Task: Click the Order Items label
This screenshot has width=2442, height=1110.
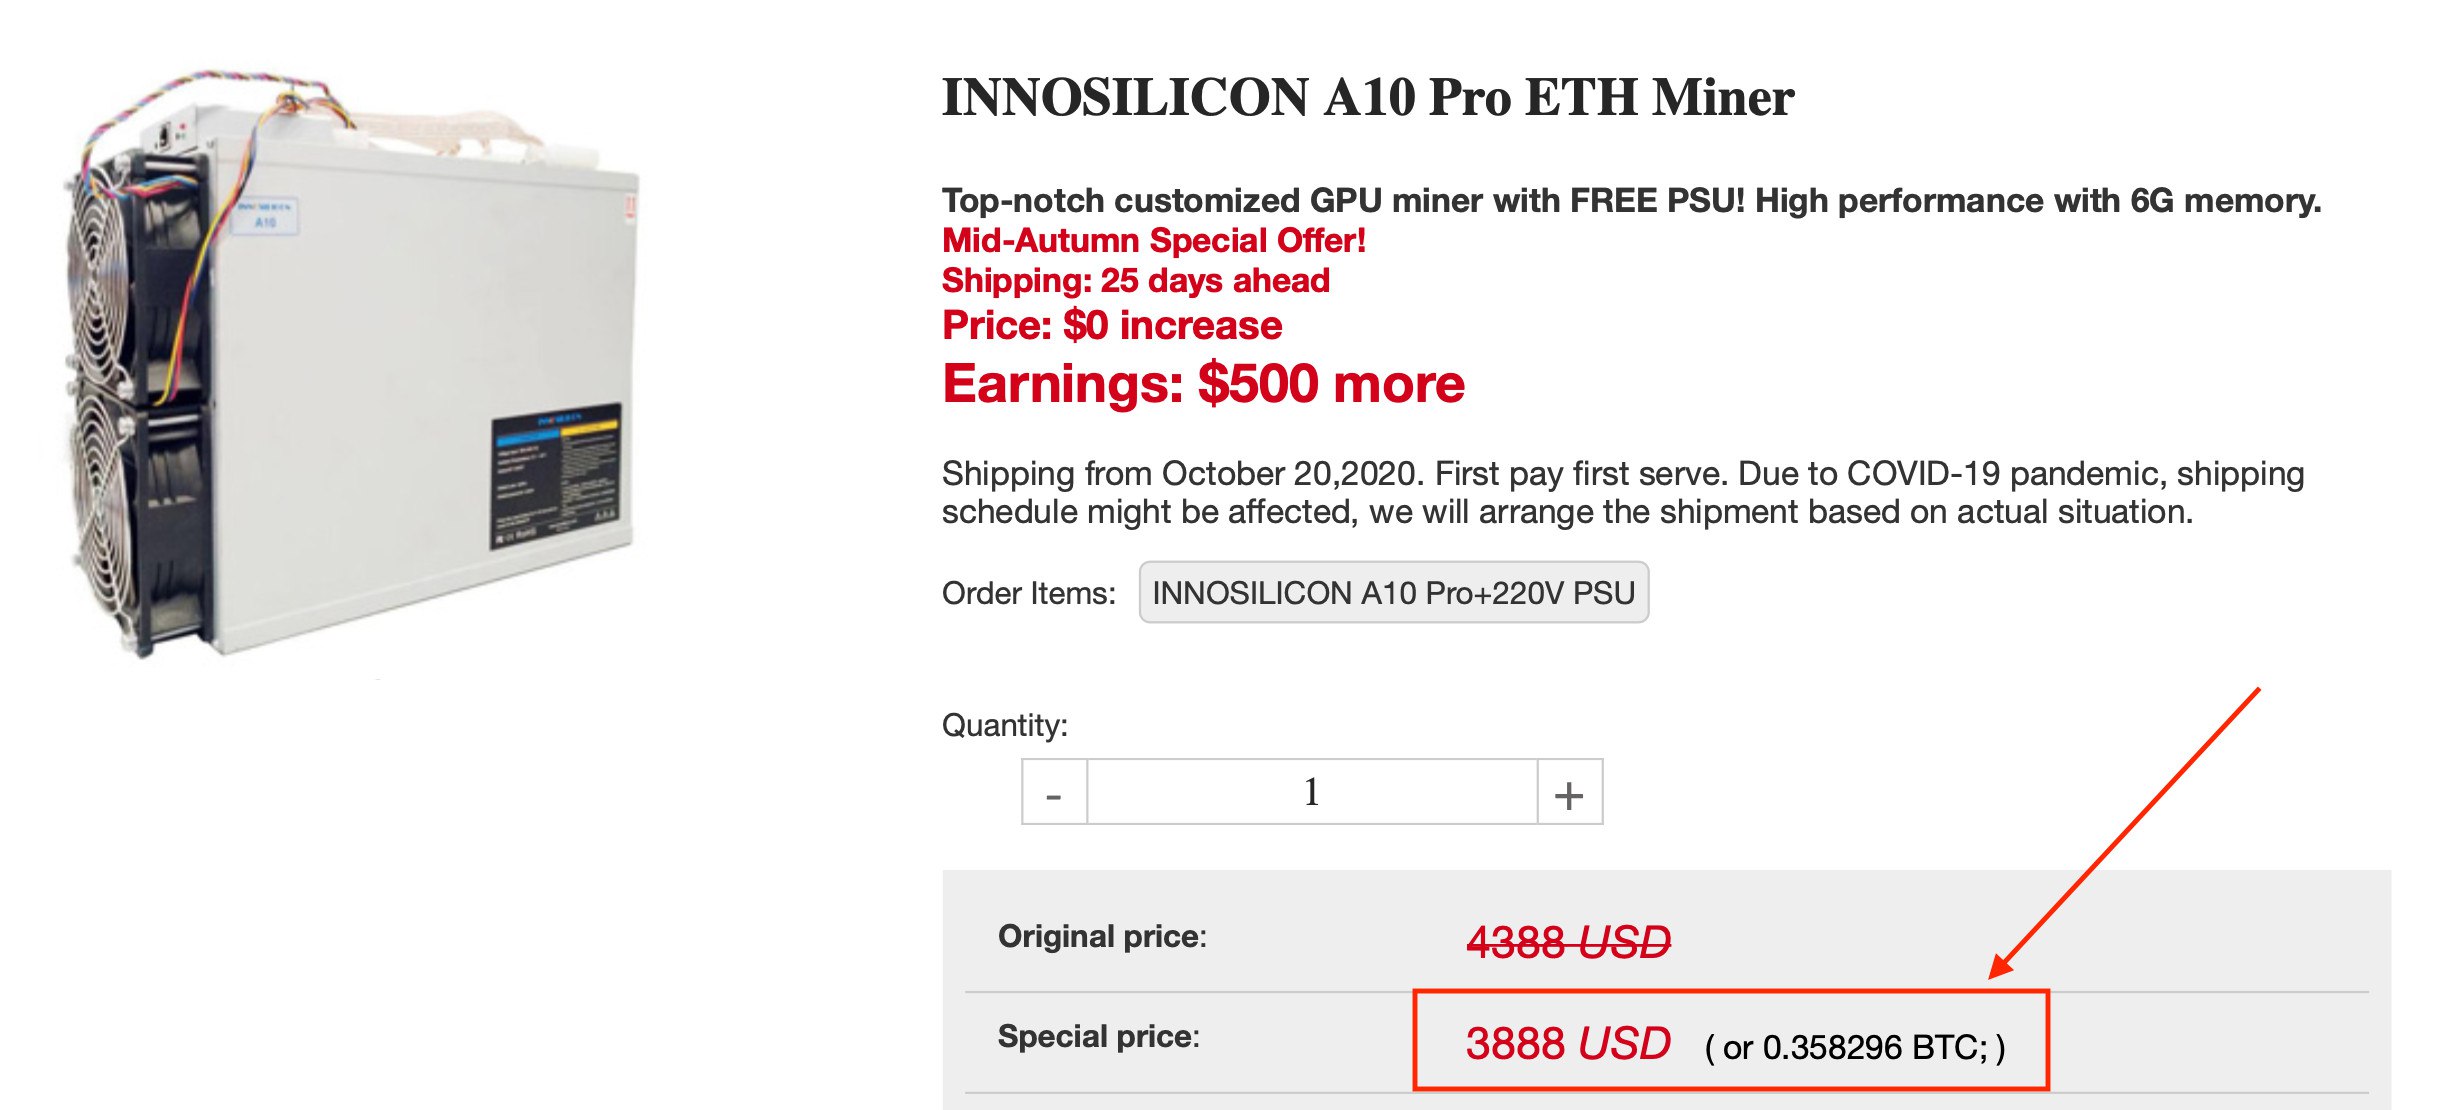Action: (x=1028, y=594)
